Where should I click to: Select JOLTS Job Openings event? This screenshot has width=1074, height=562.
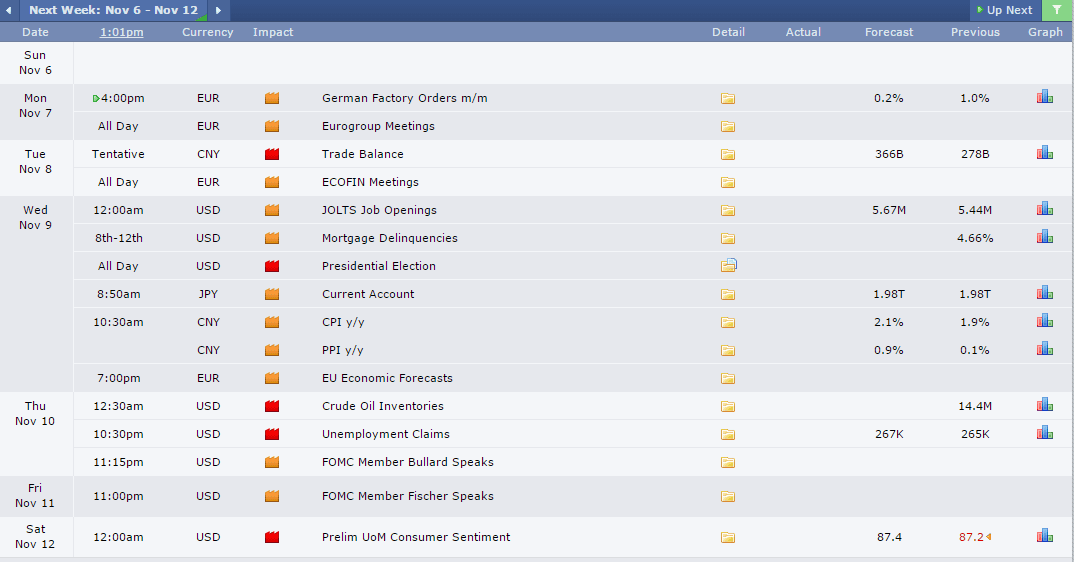[x=379, y=210]
